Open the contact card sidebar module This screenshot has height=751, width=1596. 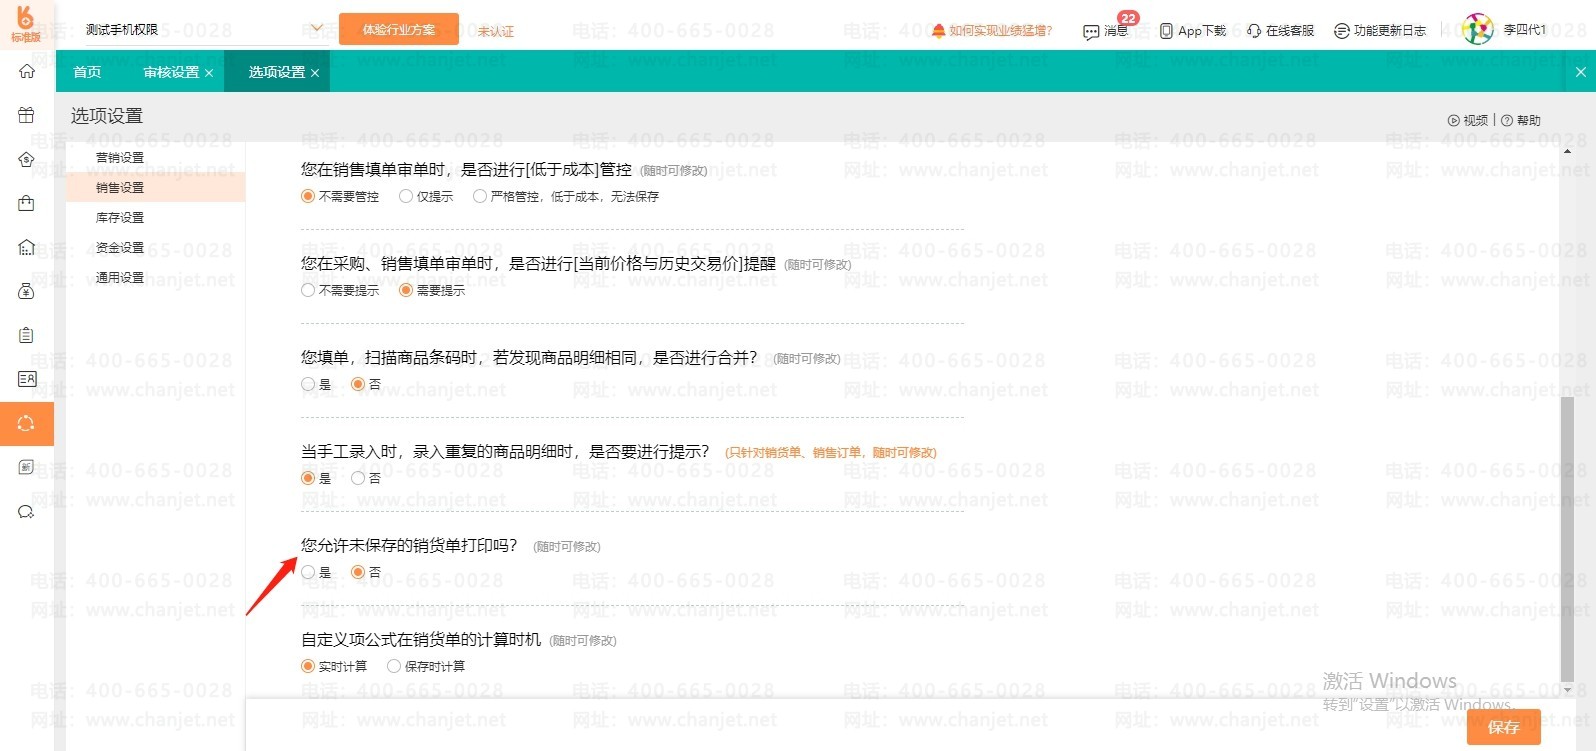[x=27, y=379]
